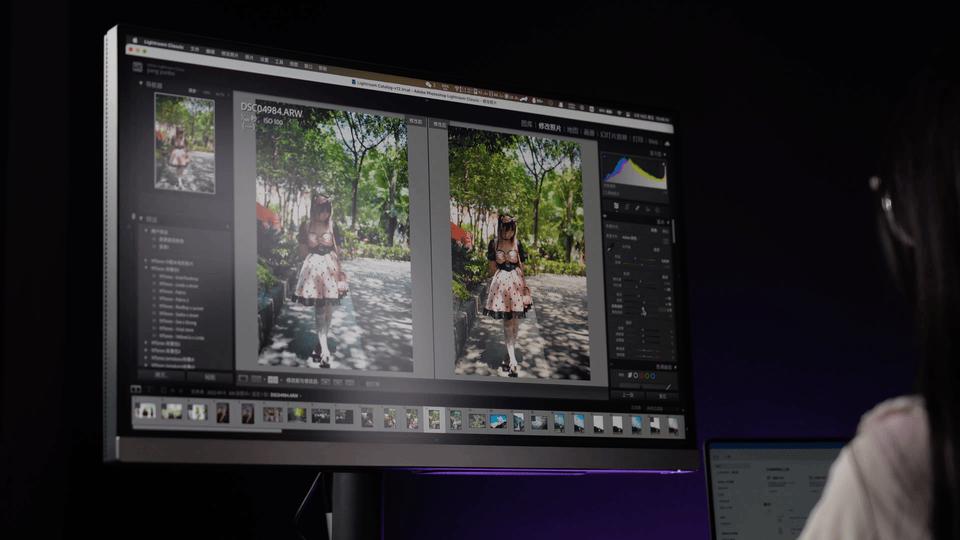The width and height of the screenshot is (960, 540).
Task: Open the 画册 (Book) module
Action: tap(588, 132)
